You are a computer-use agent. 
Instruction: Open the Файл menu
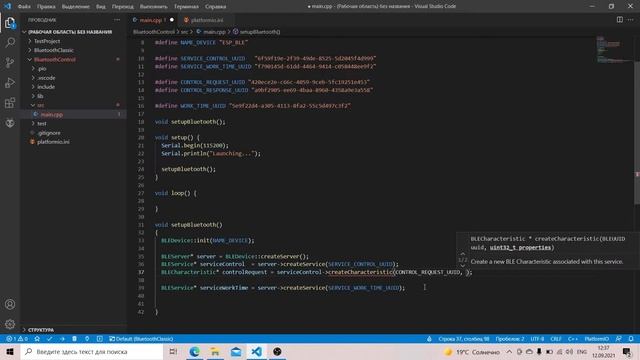click(x=24, y=7)
